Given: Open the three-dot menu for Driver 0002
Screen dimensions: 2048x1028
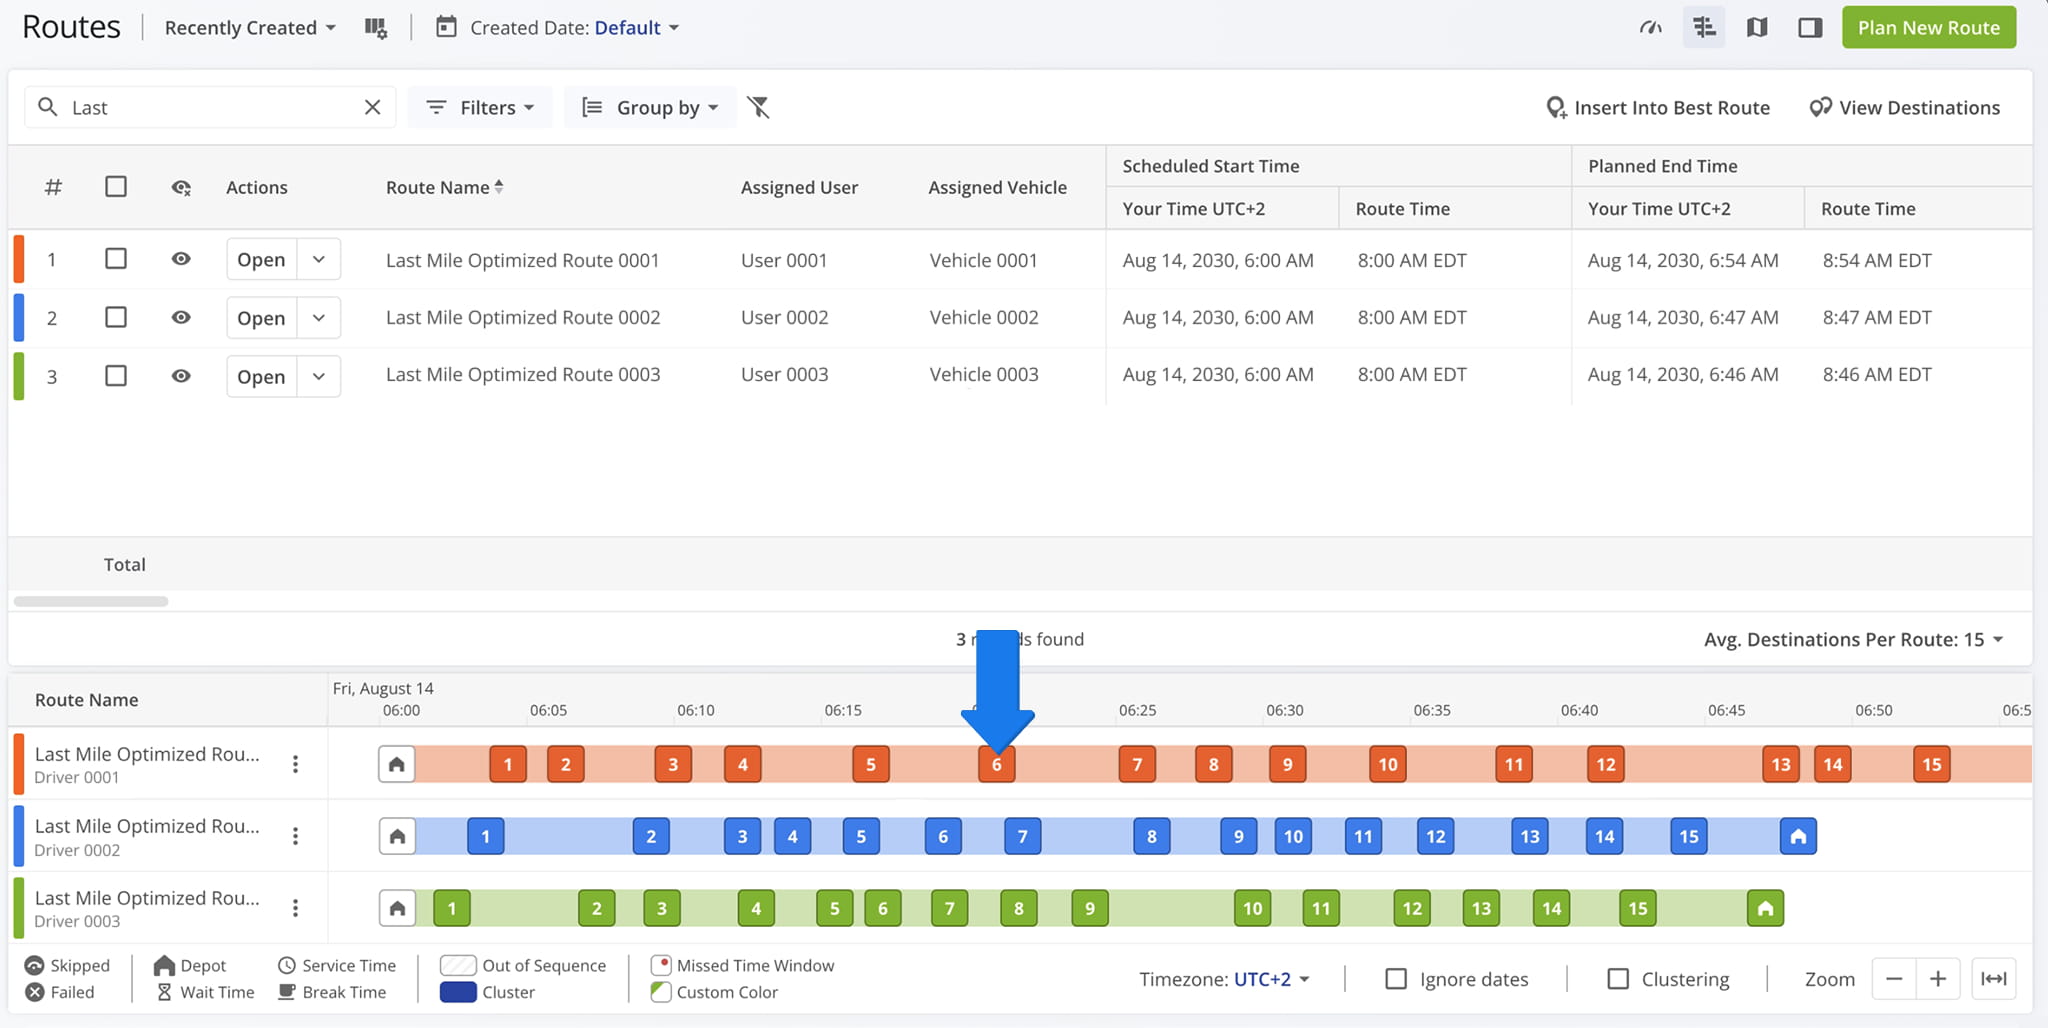Looking at the screenshot, I should tap(295, 836).
